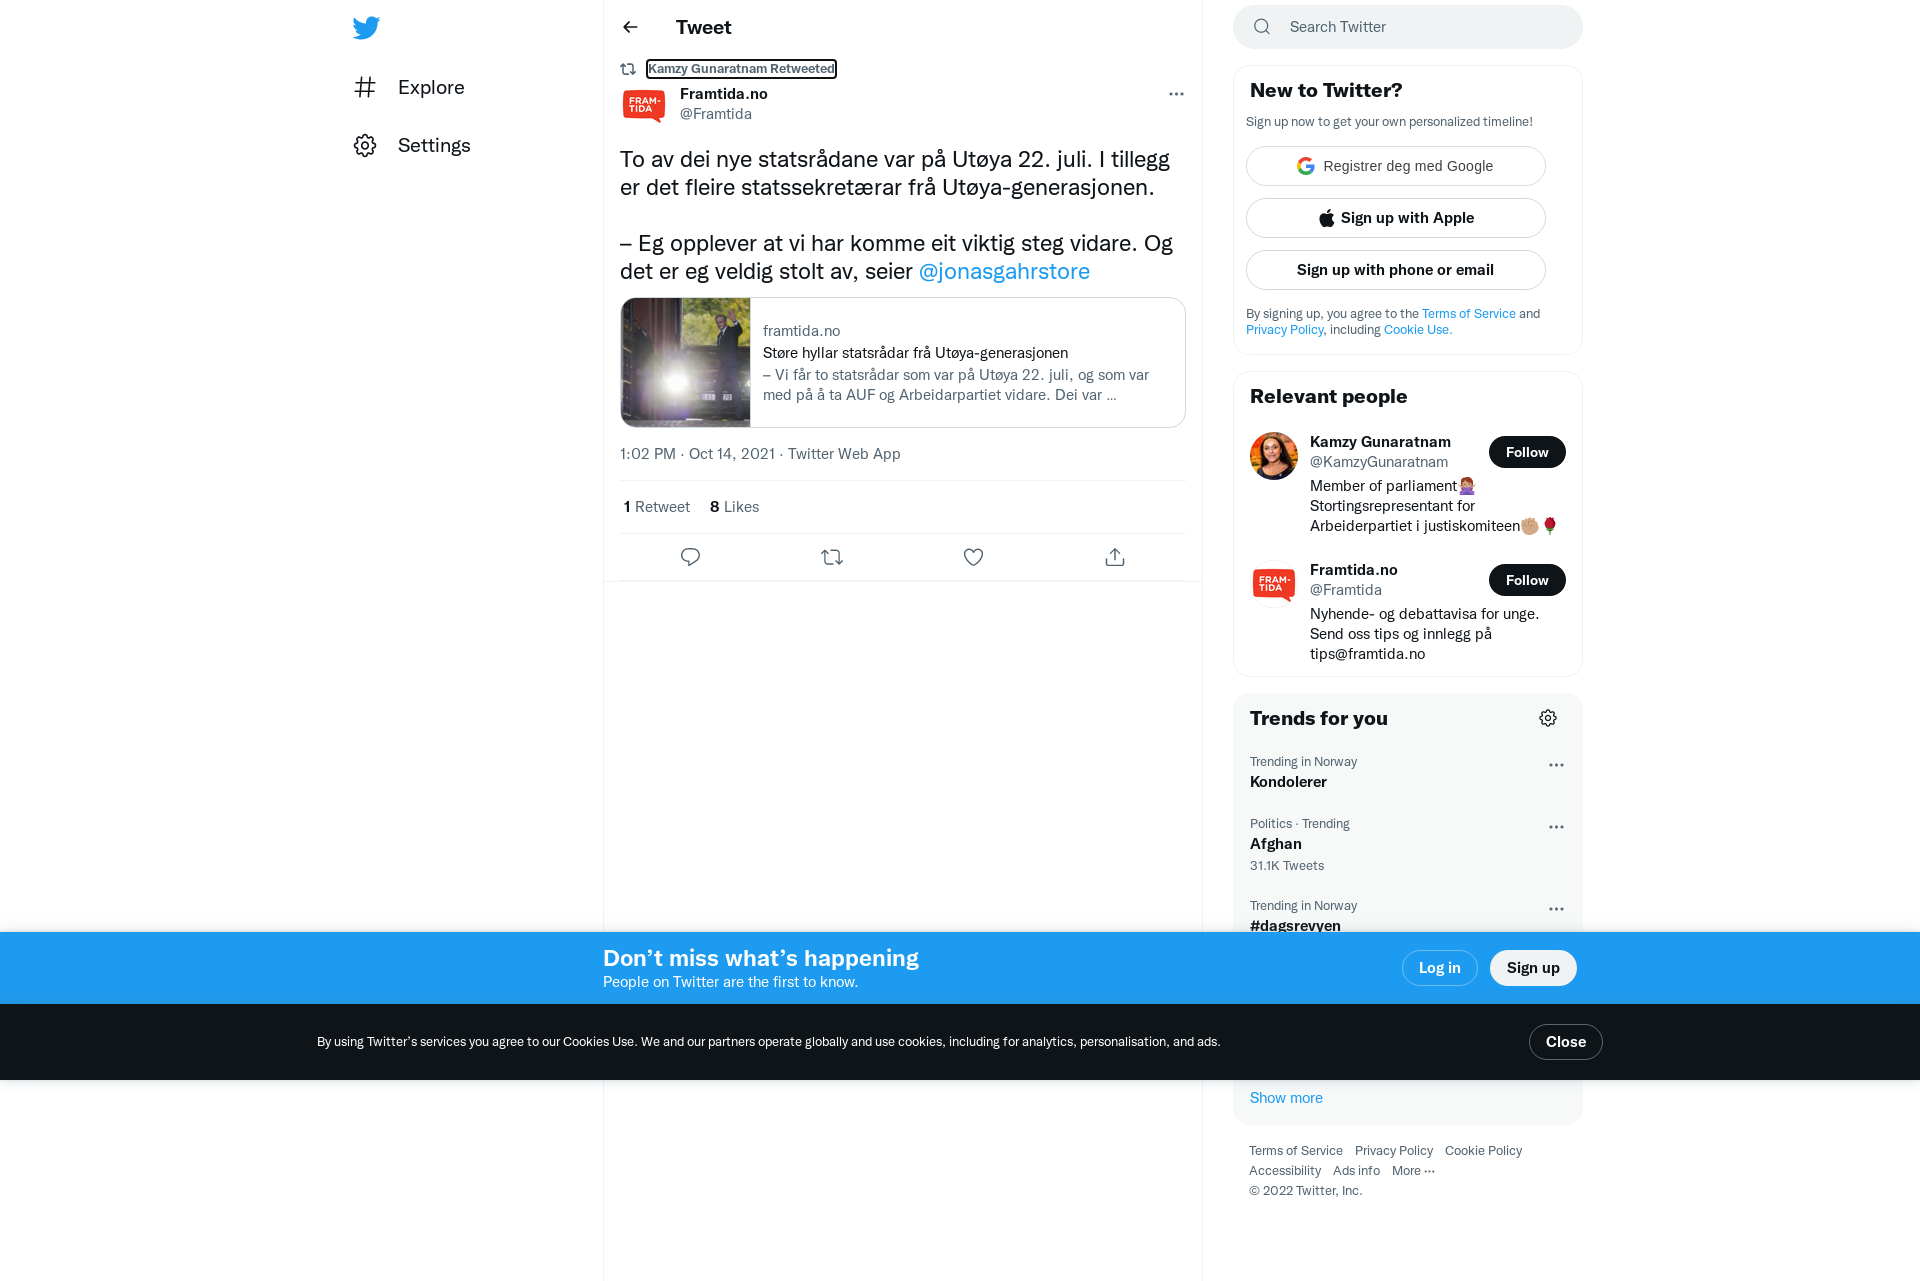The image size is (1920, 1281).
Task: Click Sign up with Apple
Action: [1396, 218]
